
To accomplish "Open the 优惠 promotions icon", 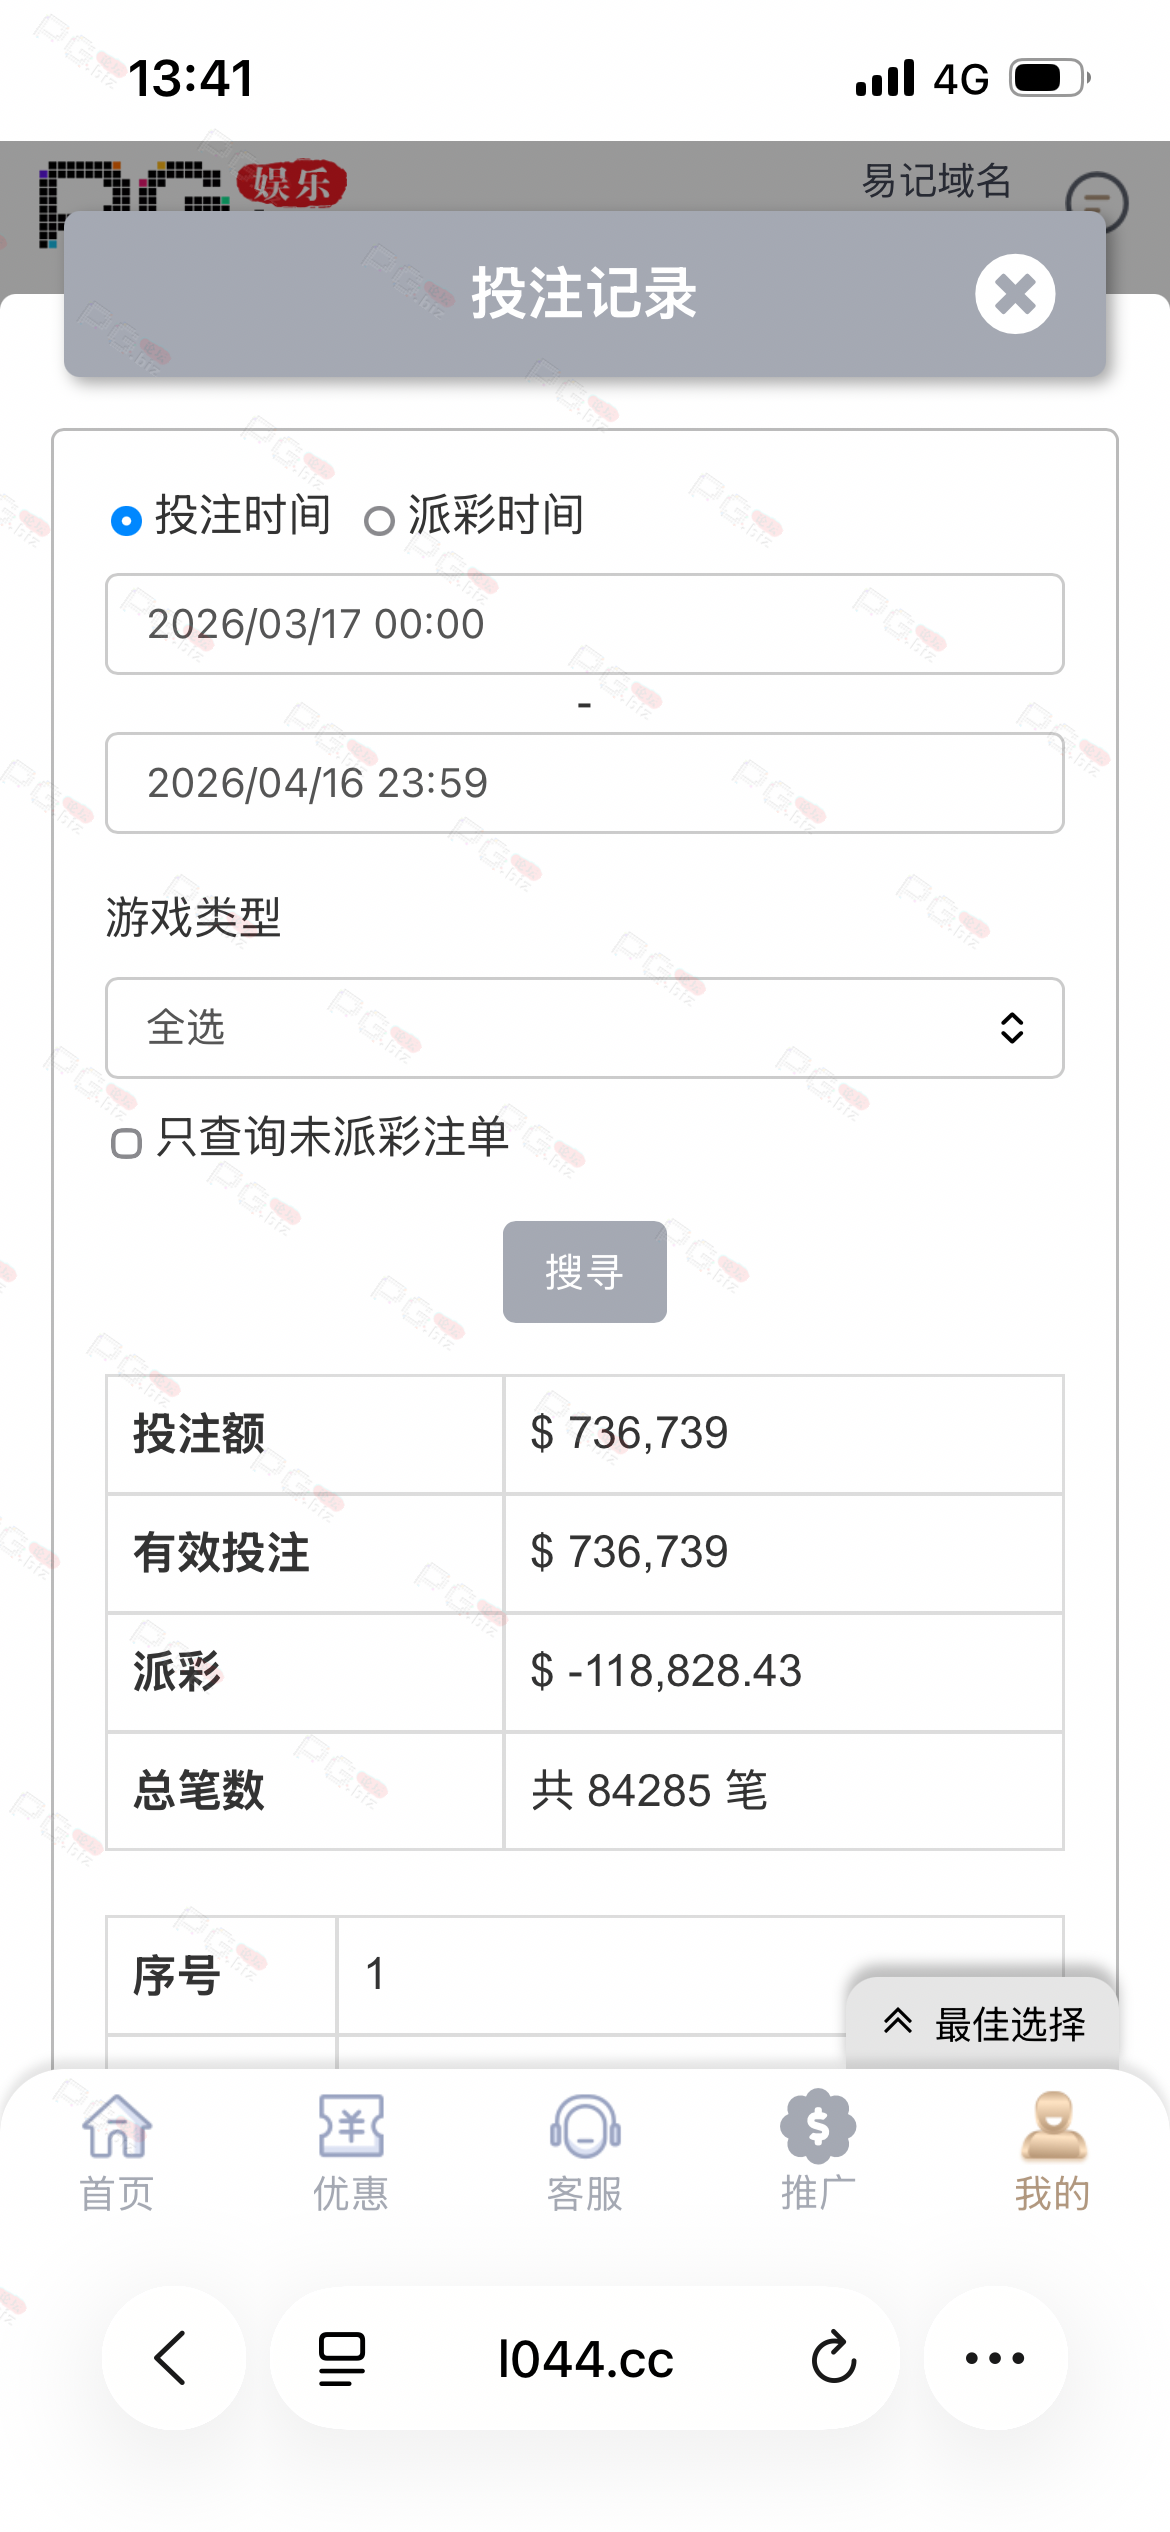I will pos(351,2127).
